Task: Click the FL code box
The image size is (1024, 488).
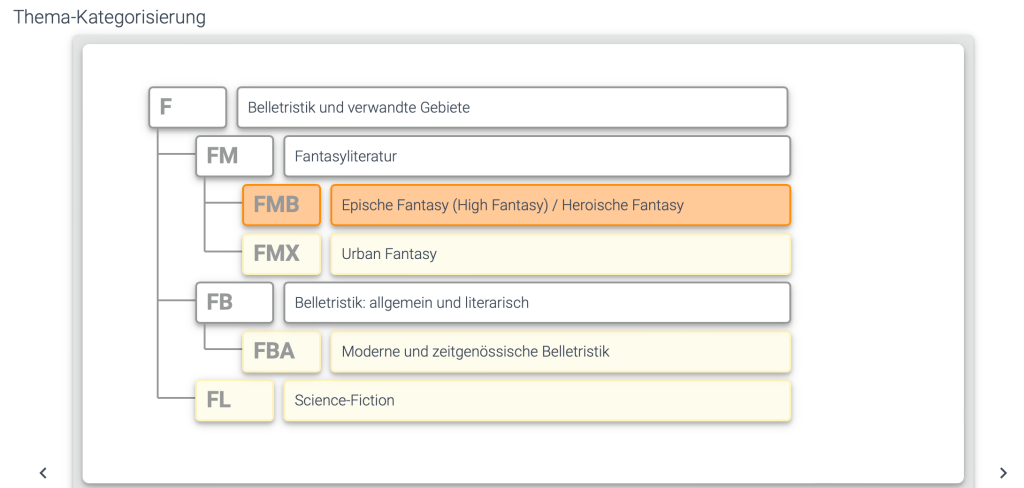Action: [234, 400]
